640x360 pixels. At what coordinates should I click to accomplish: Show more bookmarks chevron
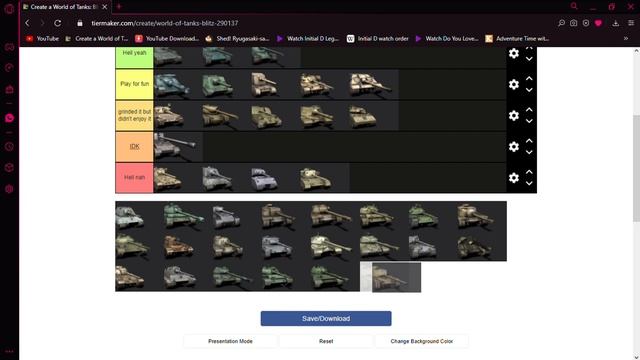(x=626, y=38)
